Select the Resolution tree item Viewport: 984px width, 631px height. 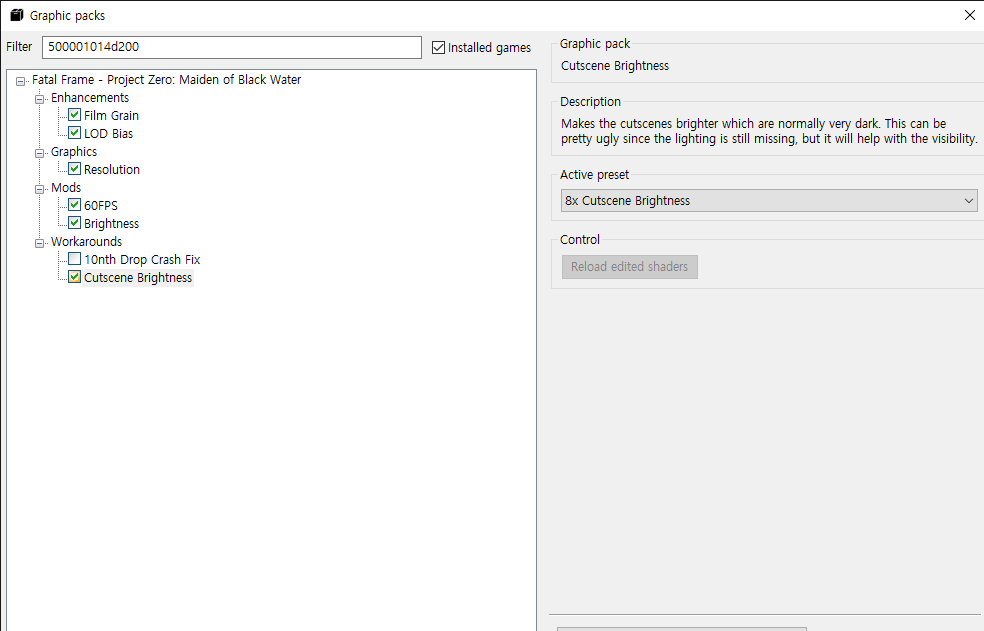point(112,170)
